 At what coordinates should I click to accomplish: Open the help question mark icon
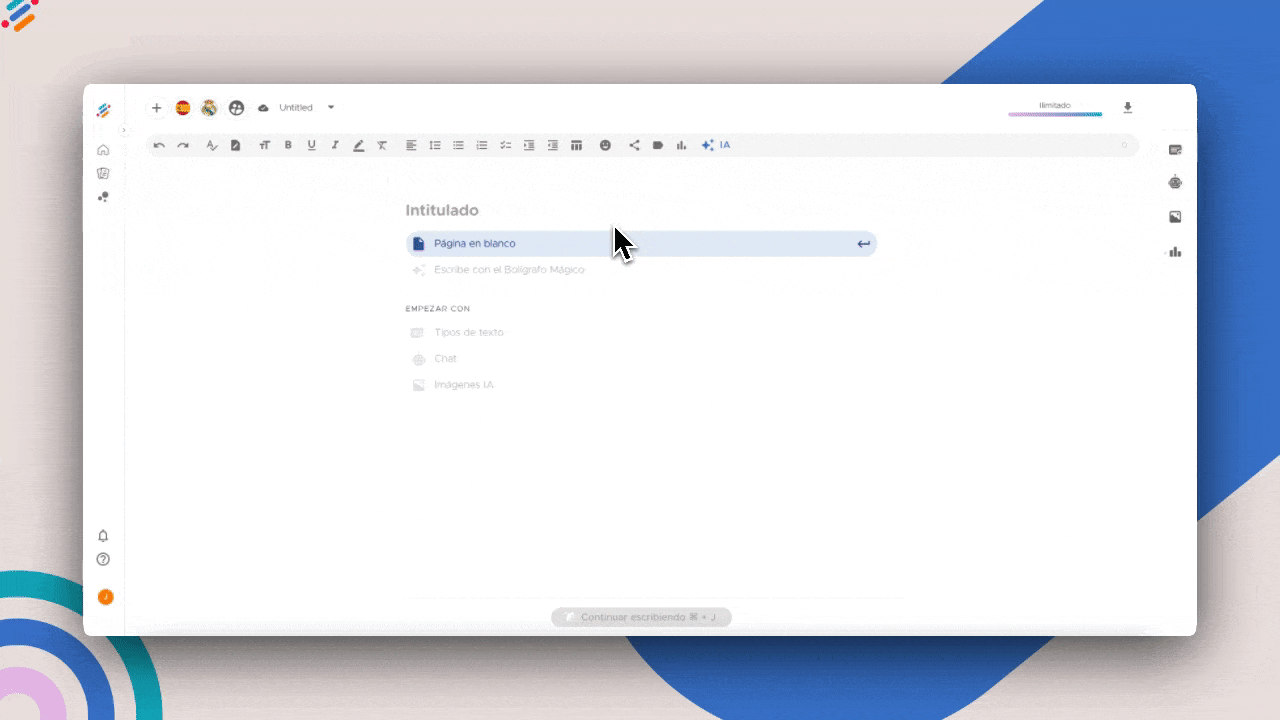pyautogui.click(x=103, y=559)
